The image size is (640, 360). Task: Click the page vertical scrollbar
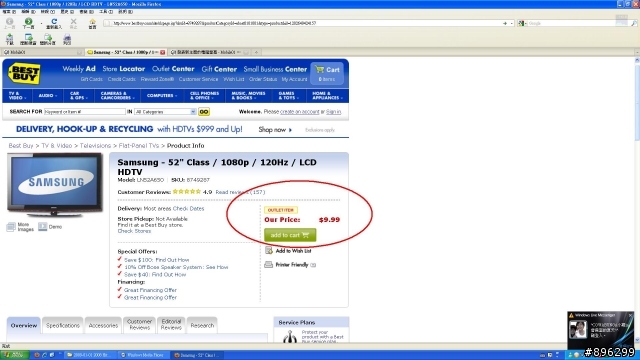click(637, 200)
